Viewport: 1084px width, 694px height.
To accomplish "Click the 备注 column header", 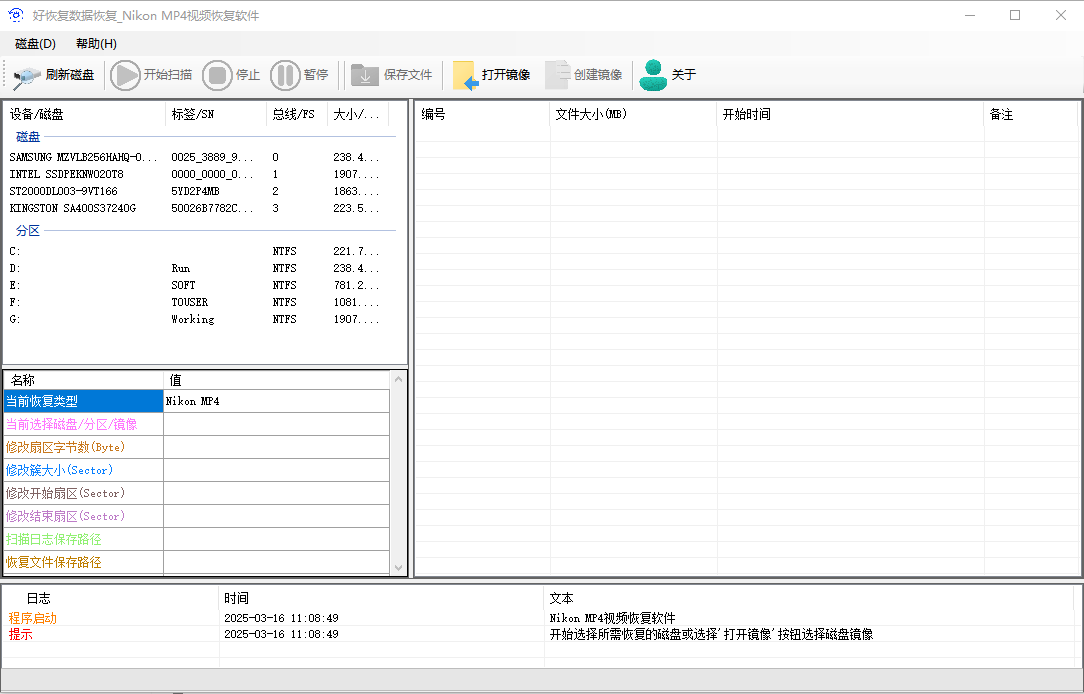I will click(1031, 114).
